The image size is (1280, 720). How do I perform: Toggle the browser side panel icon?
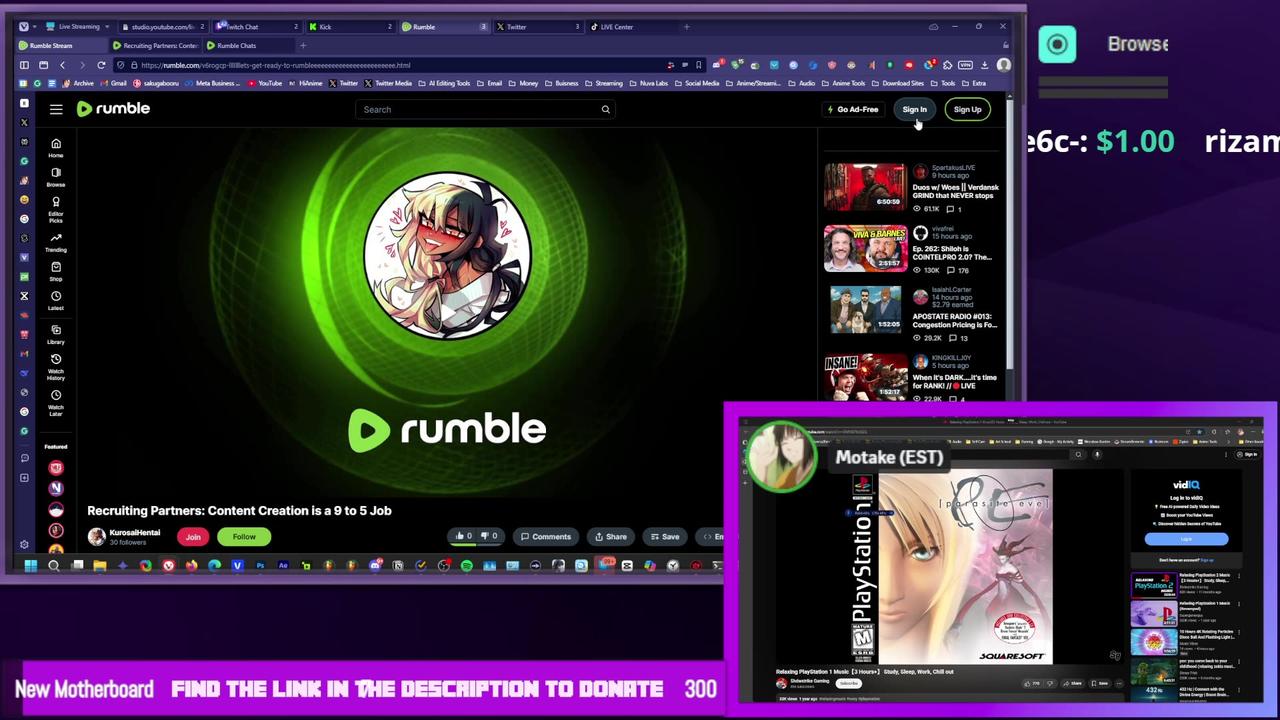(24, 65)
